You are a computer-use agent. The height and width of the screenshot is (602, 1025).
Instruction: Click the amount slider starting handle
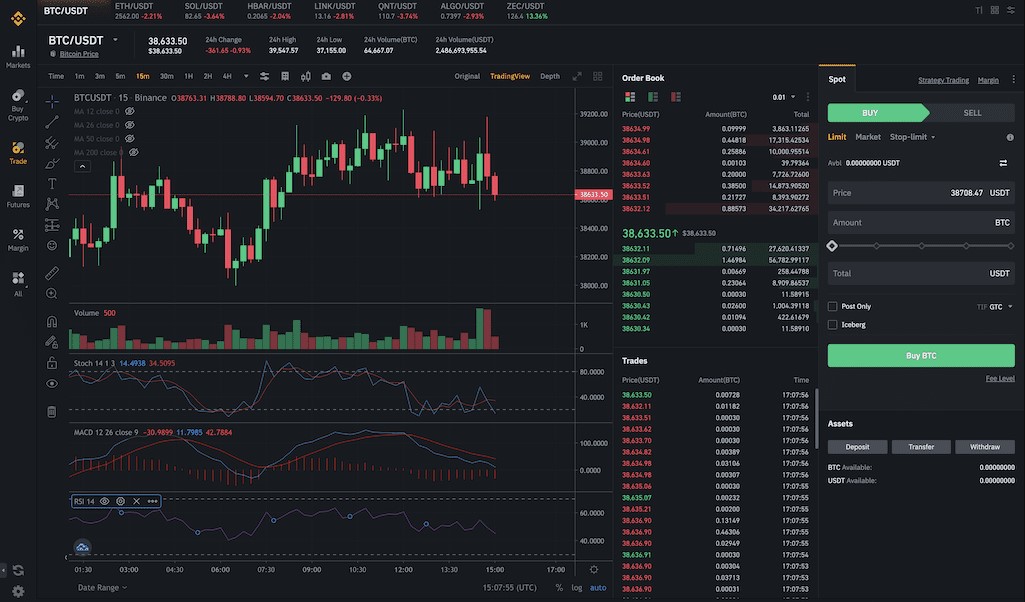(x=832, y=246)
